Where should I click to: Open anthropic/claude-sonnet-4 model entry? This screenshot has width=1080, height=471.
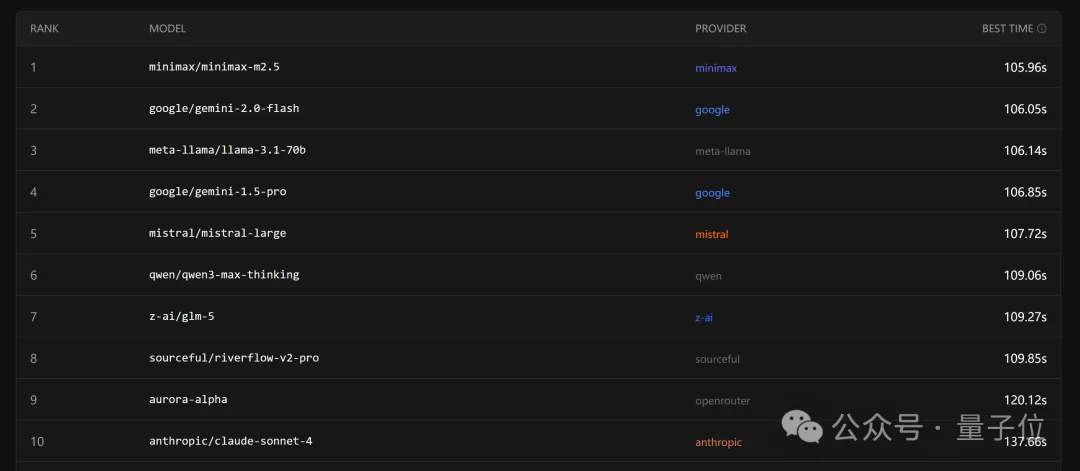(x=230, y=441)
